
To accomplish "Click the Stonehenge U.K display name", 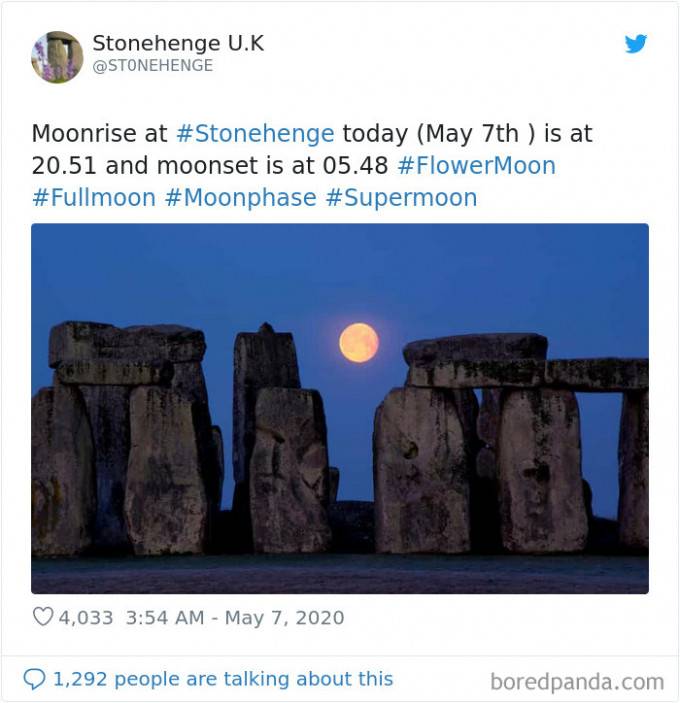I will [178, 43].
